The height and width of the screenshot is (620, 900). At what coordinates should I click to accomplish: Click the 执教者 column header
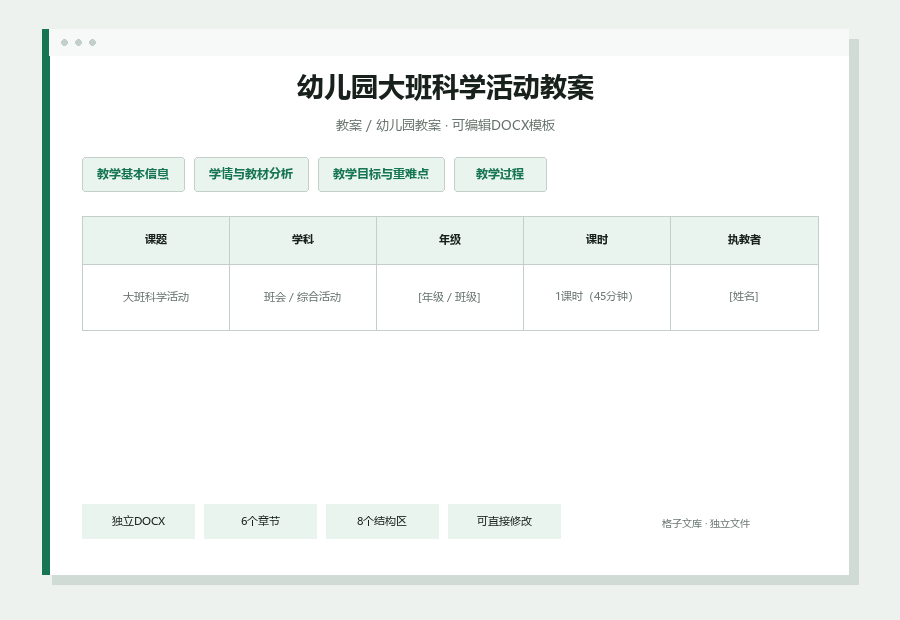pyautogui.click(x=744, y=240)
